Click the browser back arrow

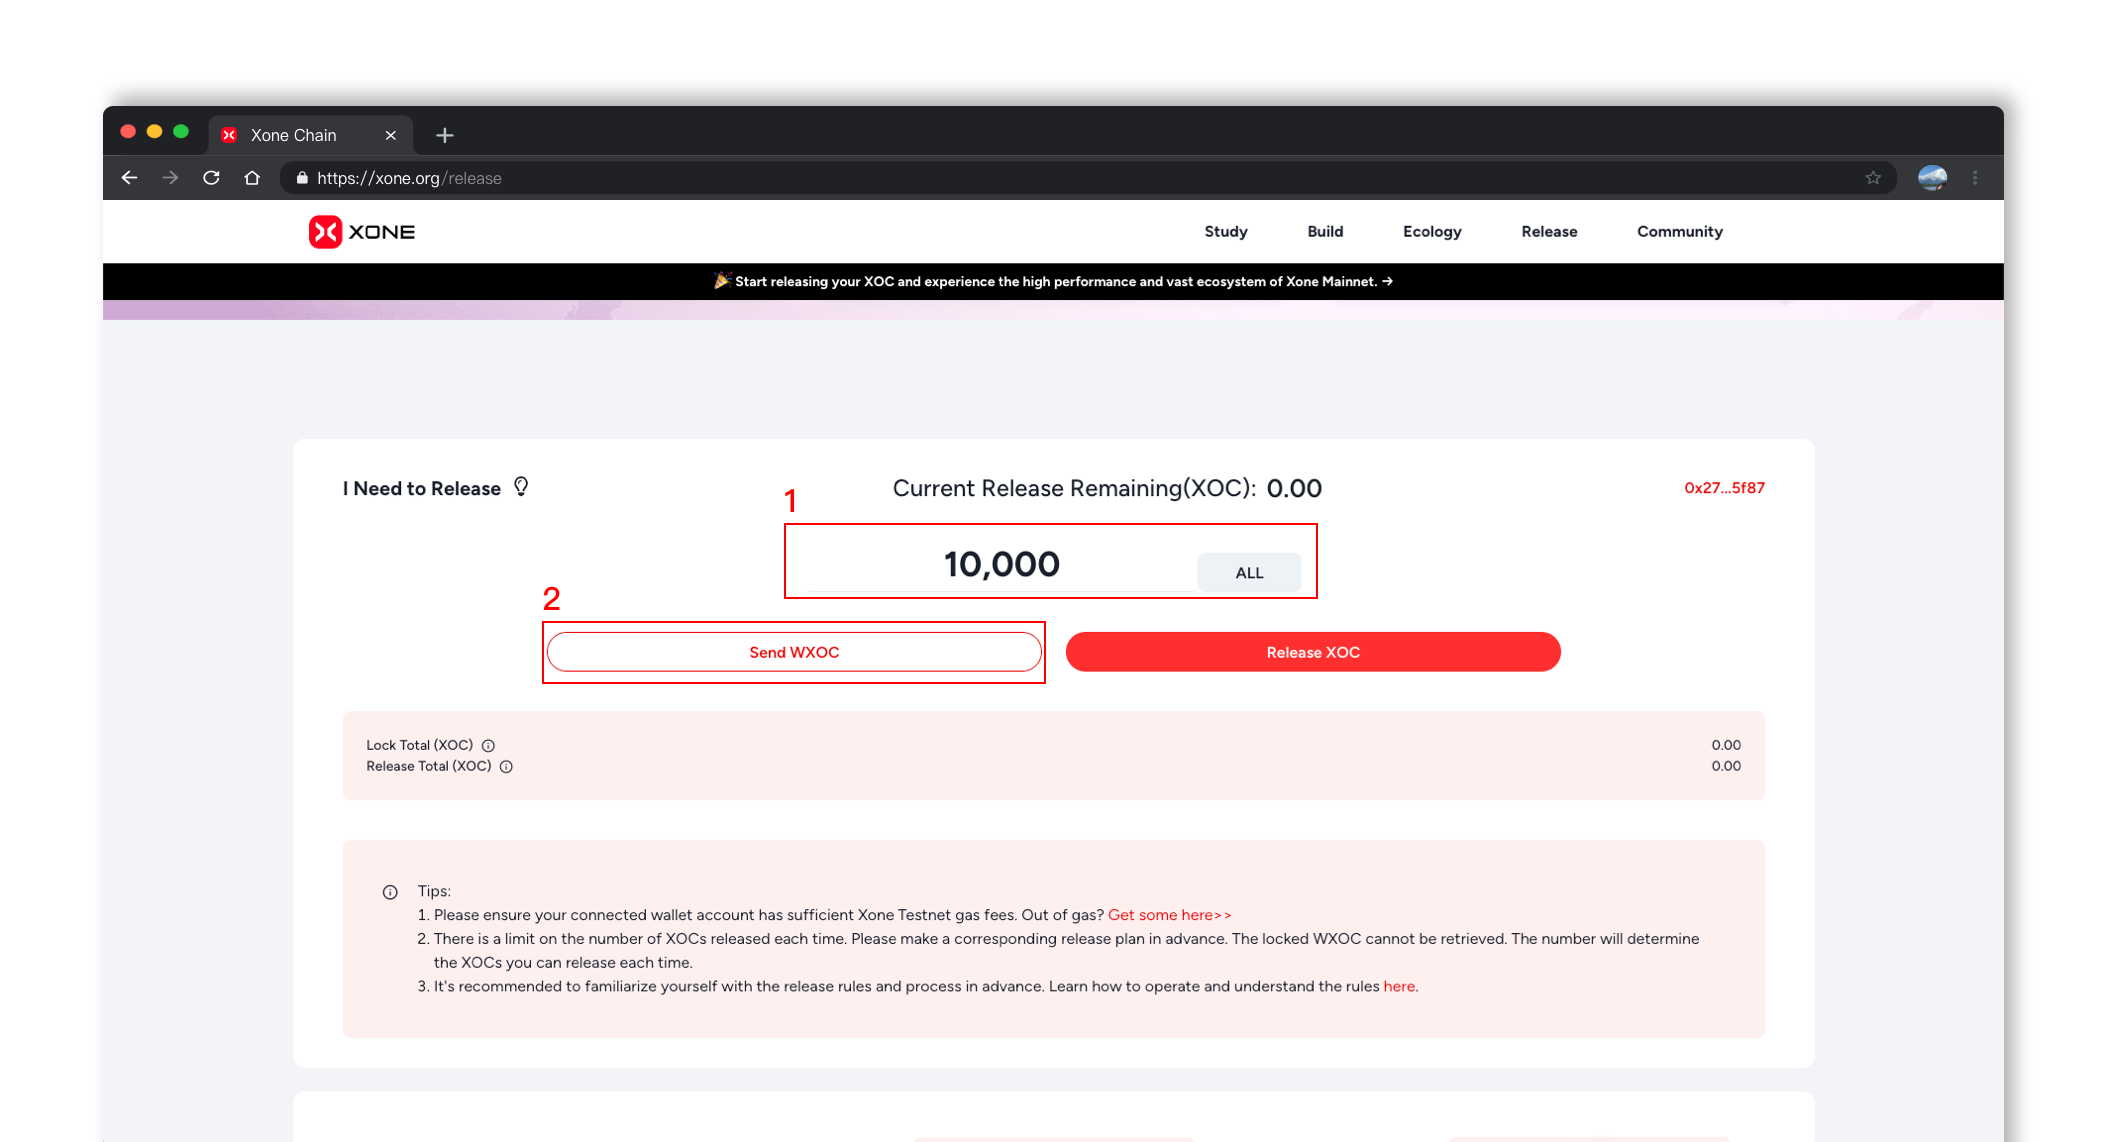tap(129, 178)
